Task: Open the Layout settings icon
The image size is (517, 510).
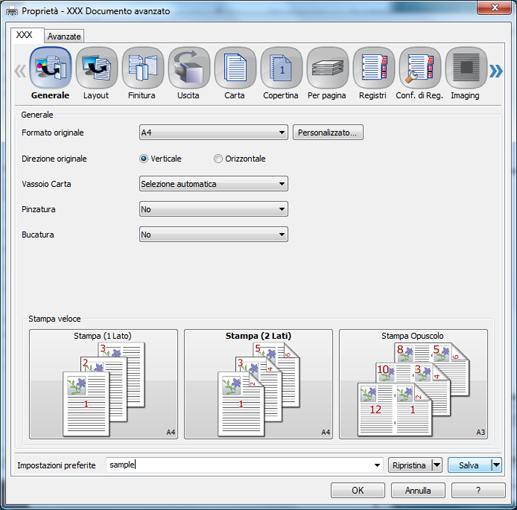Action: (x=96, y=68)
